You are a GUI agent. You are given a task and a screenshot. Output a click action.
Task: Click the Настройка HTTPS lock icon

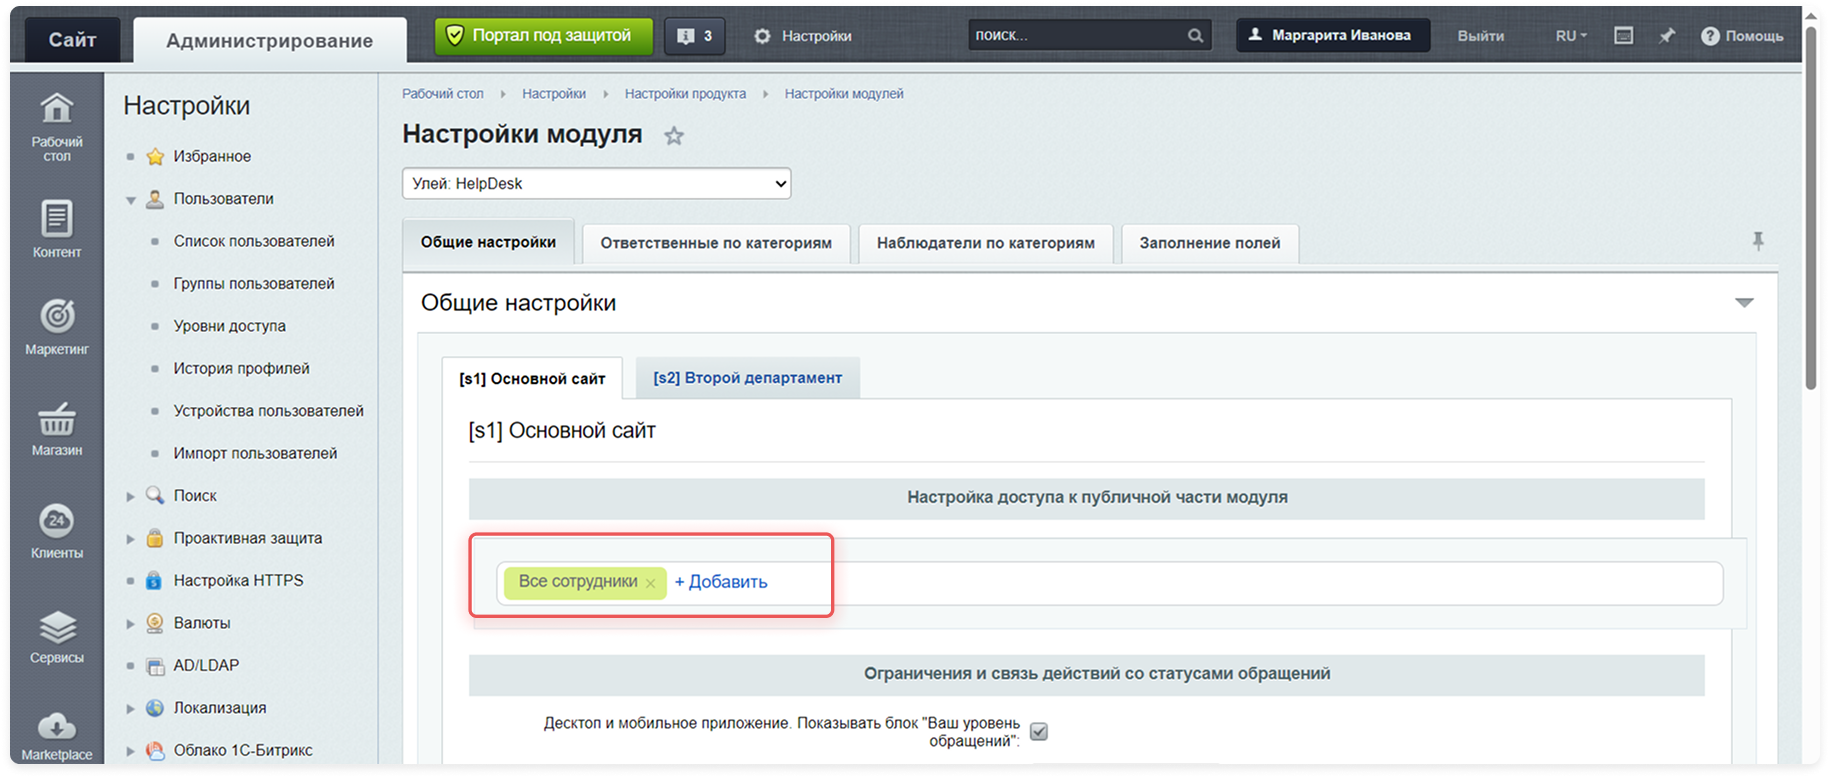pos(154,580)
